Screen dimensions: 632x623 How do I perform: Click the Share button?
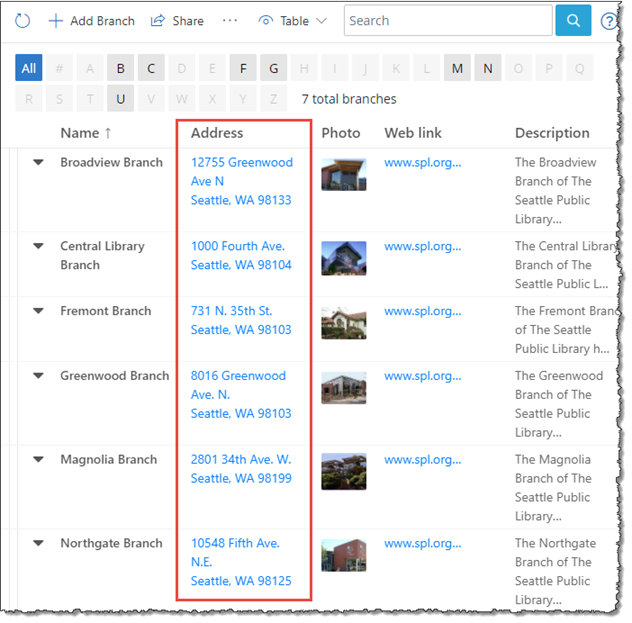177,21
